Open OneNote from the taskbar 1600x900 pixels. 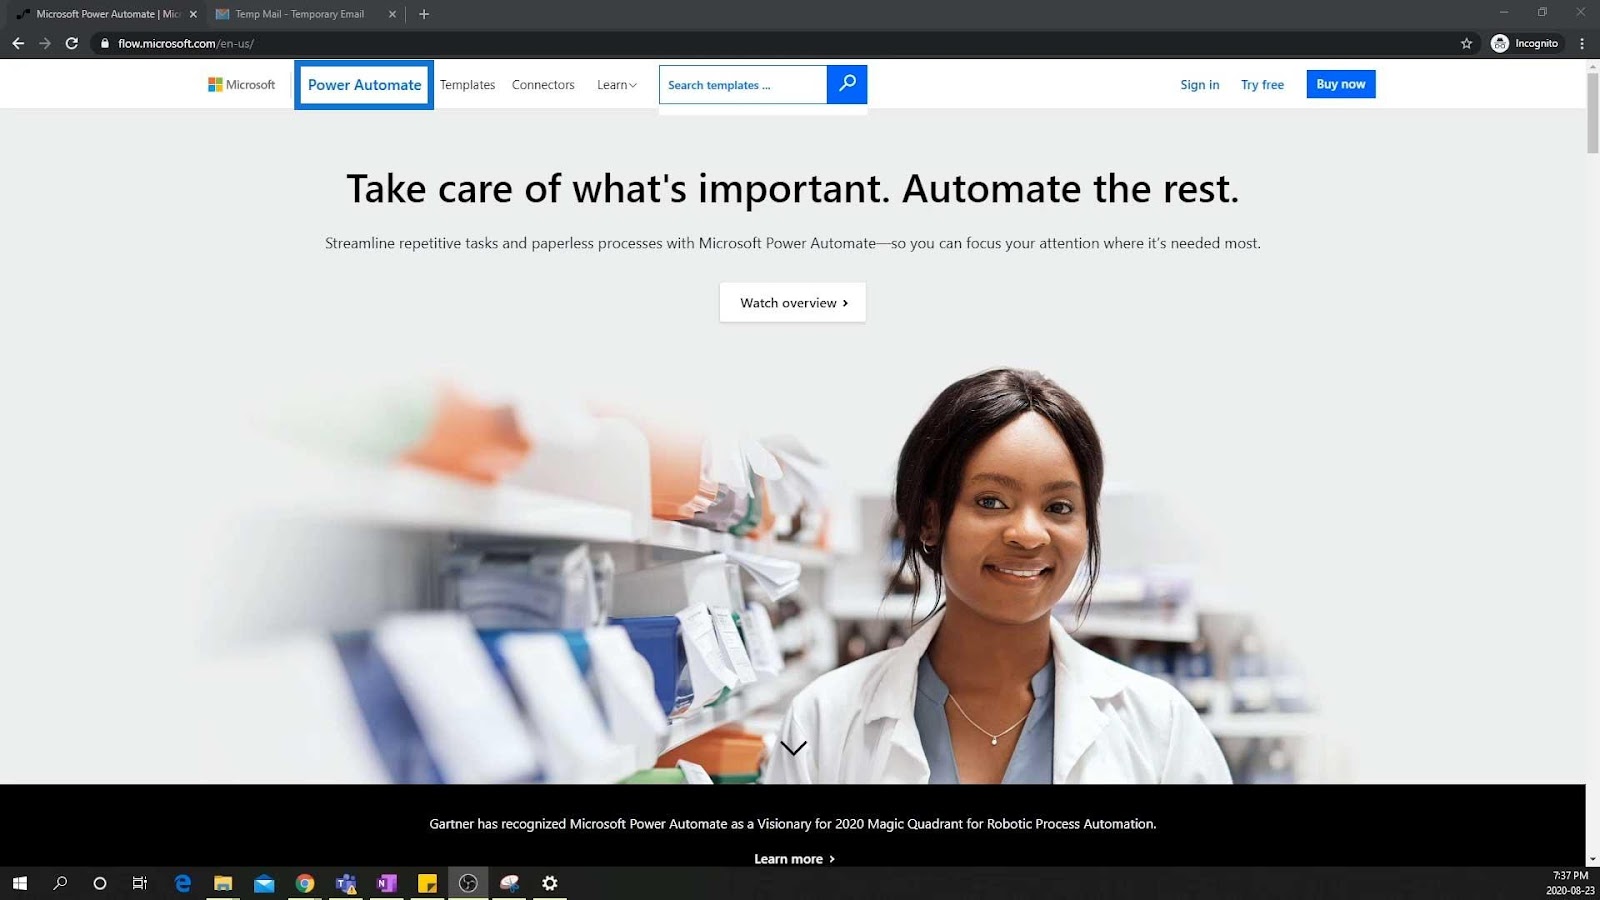pos(387,883)
